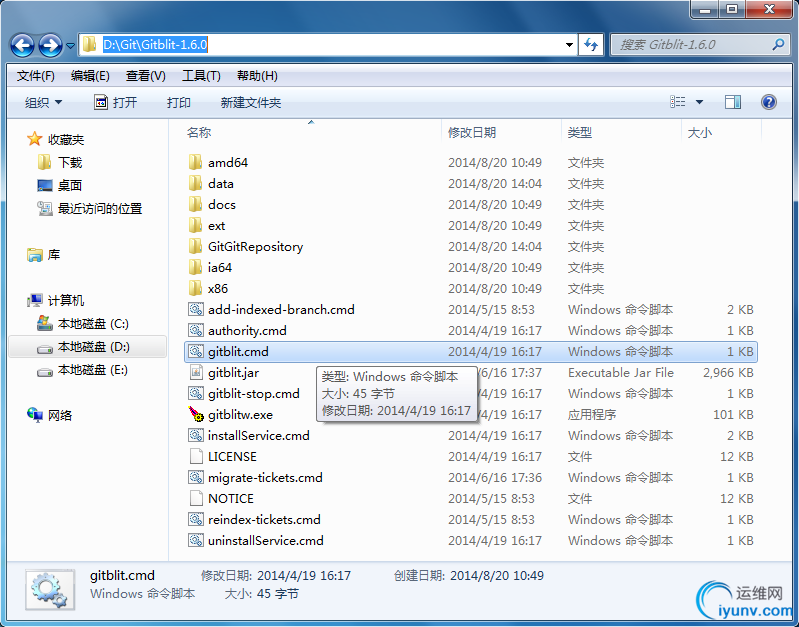Viewport: 799px width, 627px height.
Task: Click the GitGitRepository folder icon
Action: tap(195, 246)
